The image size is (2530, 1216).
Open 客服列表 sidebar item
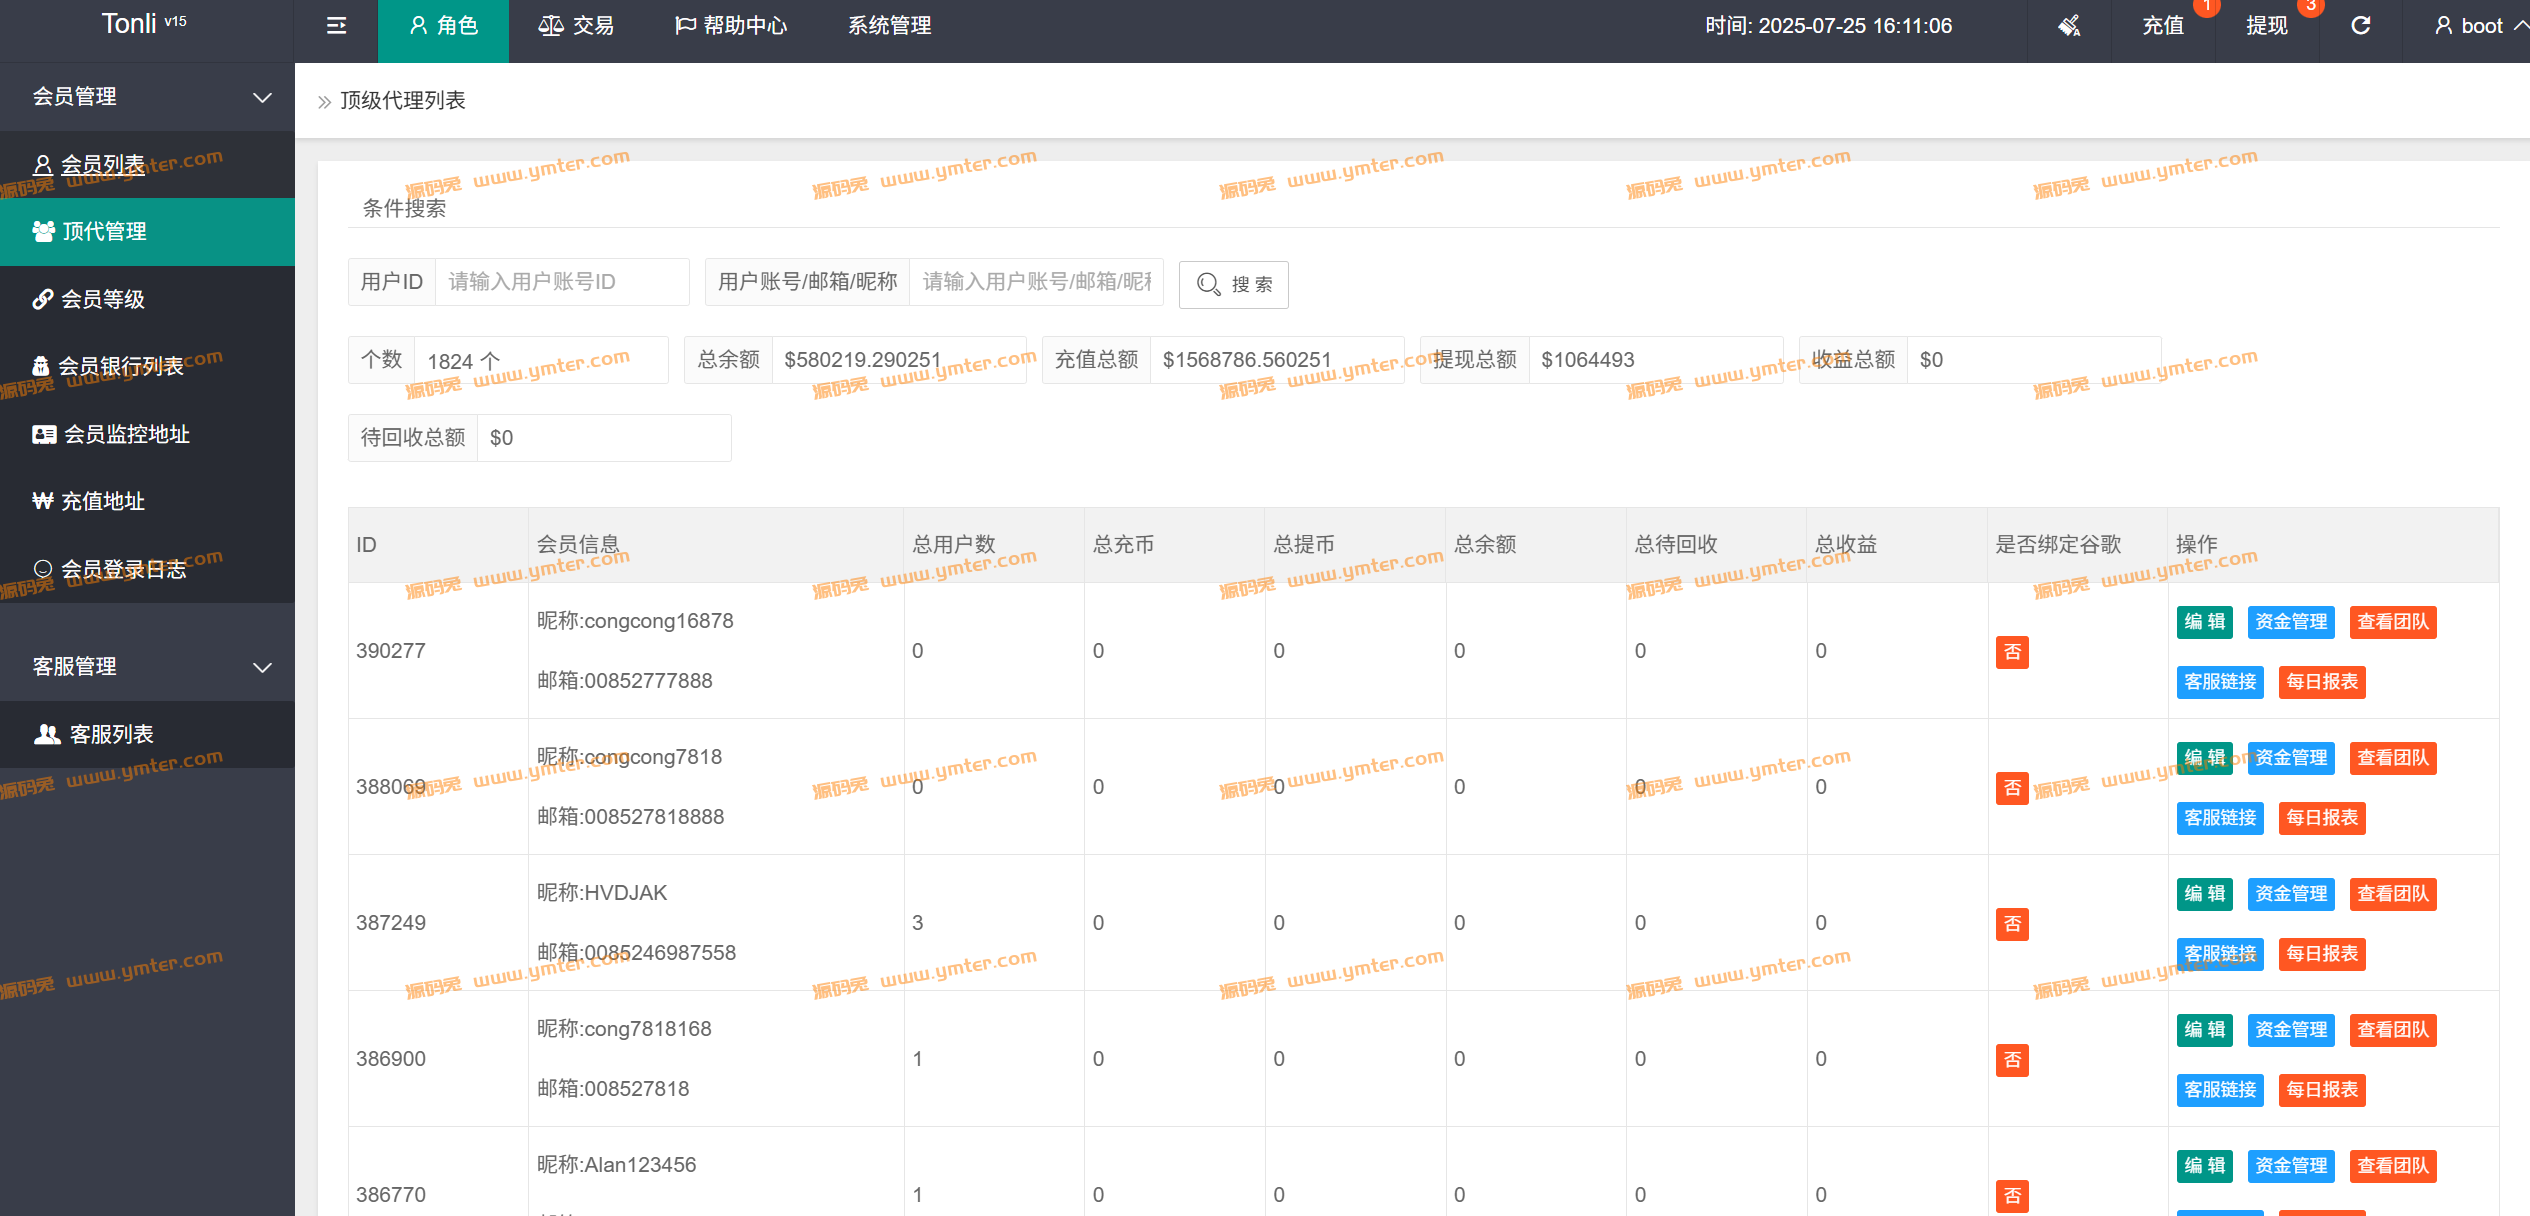click(x=110, y=734)
